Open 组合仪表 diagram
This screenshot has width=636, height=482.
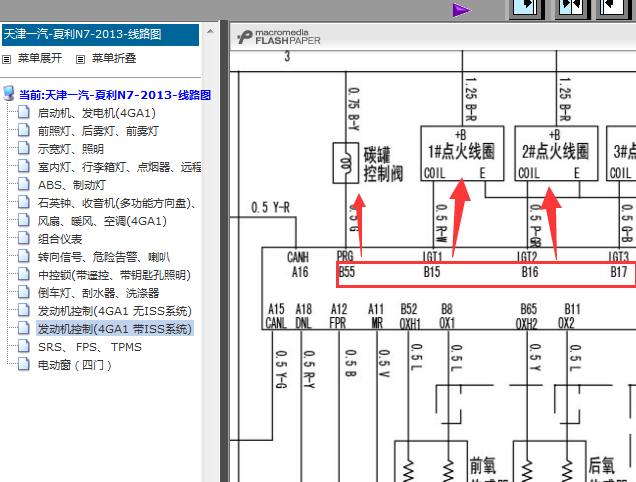point(60,239)
